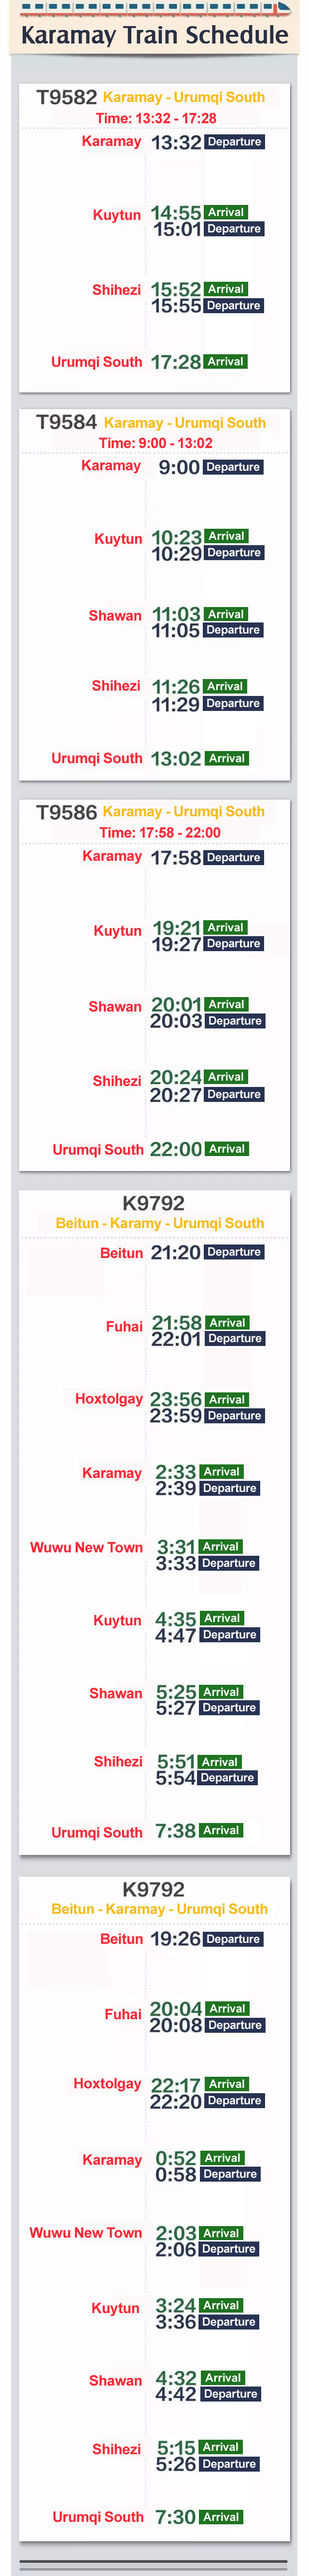The width and height of the screenshot is (309, 2576).
Task: Click the Arrival badge next to 7:30
Action: point(221,2516)
